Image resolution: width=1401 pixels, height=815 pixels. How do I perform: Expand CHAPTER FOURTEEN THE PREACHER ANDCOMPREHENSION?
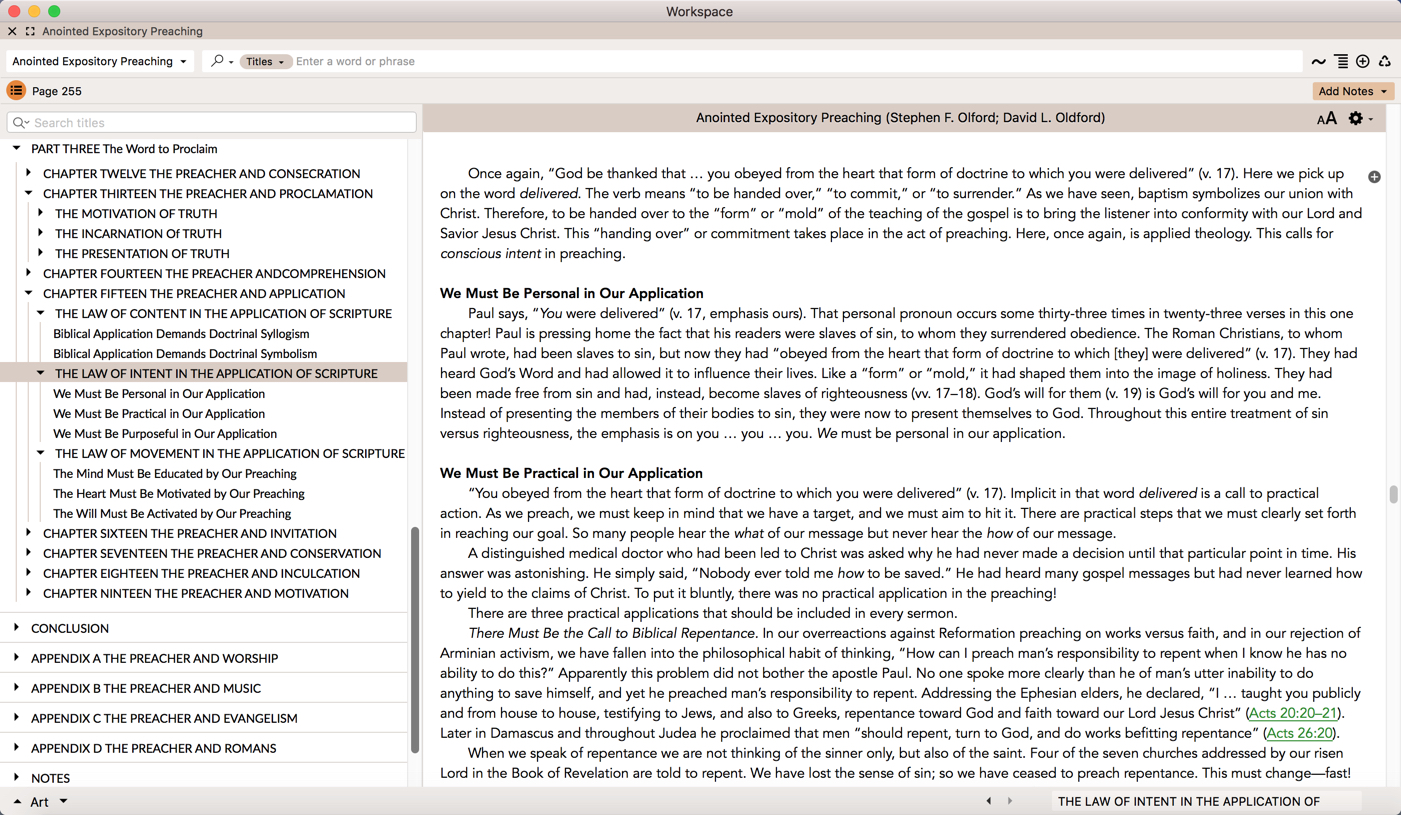point(28,273)
